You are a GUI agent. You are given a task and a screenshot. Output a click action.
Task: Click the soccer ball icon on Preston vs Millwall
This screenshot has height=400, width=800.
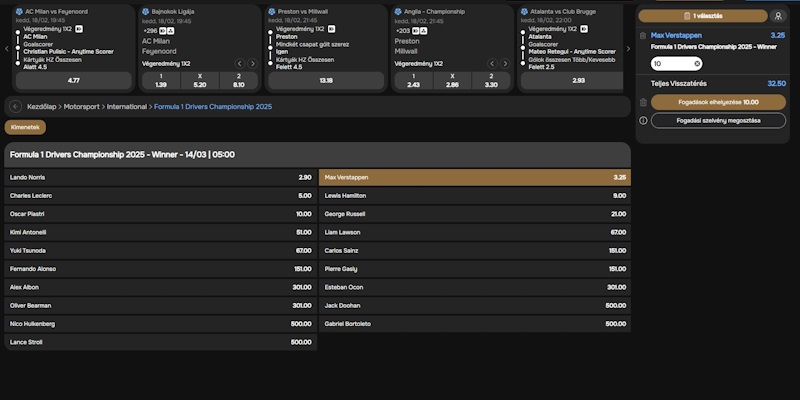click(272, 11)
